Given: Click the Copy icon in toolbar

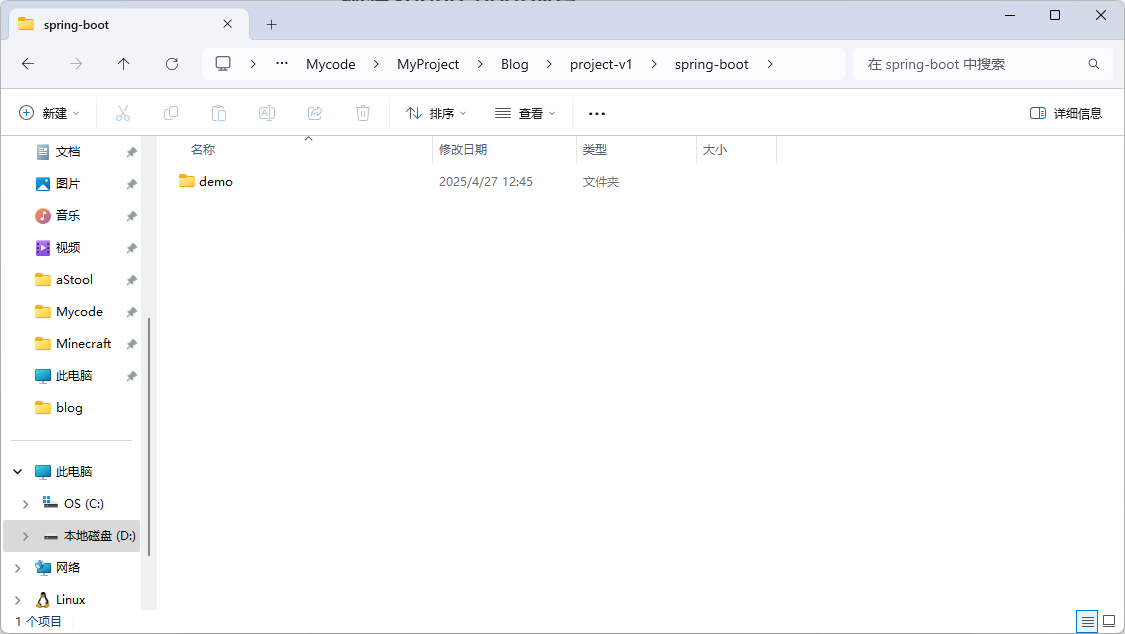Looking at the screenshot, I should click(x=171, y=113).
